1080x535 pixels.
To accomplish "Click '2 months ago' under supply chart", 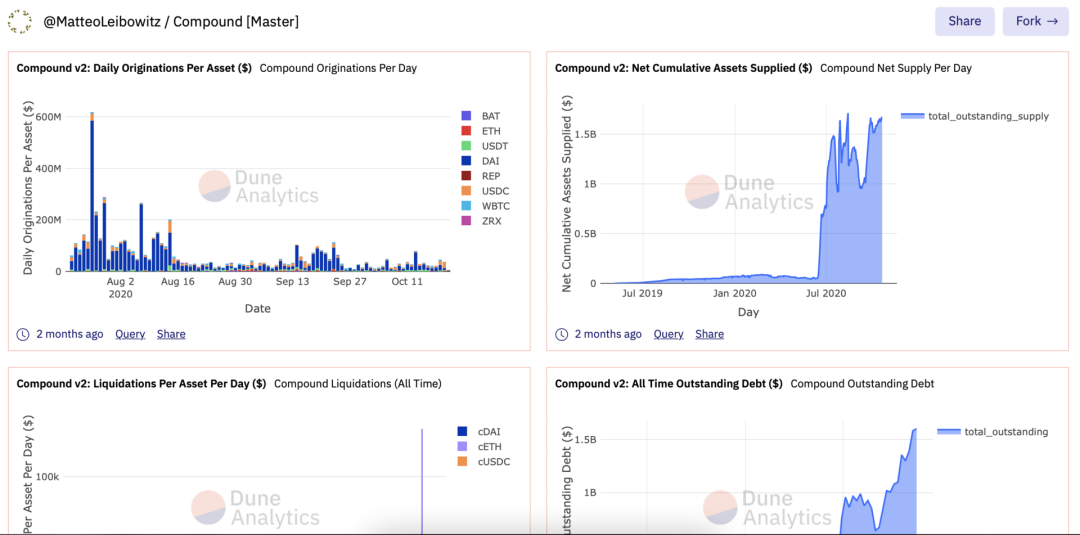I will click(x=608, y=334).
